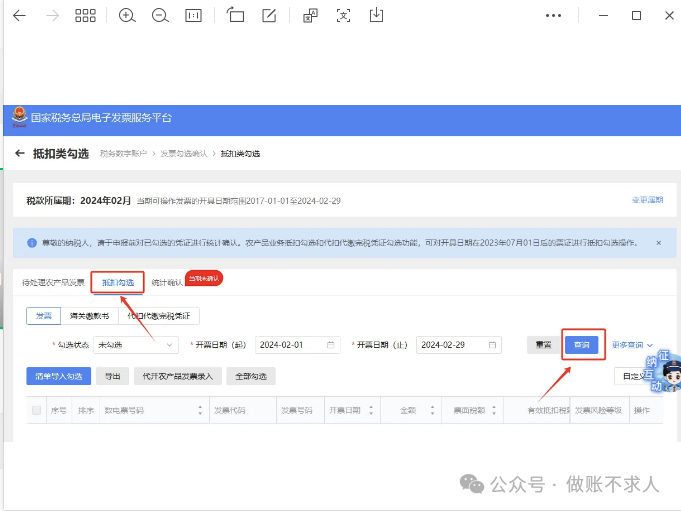Switch to the 统计确认 tab

167,283
